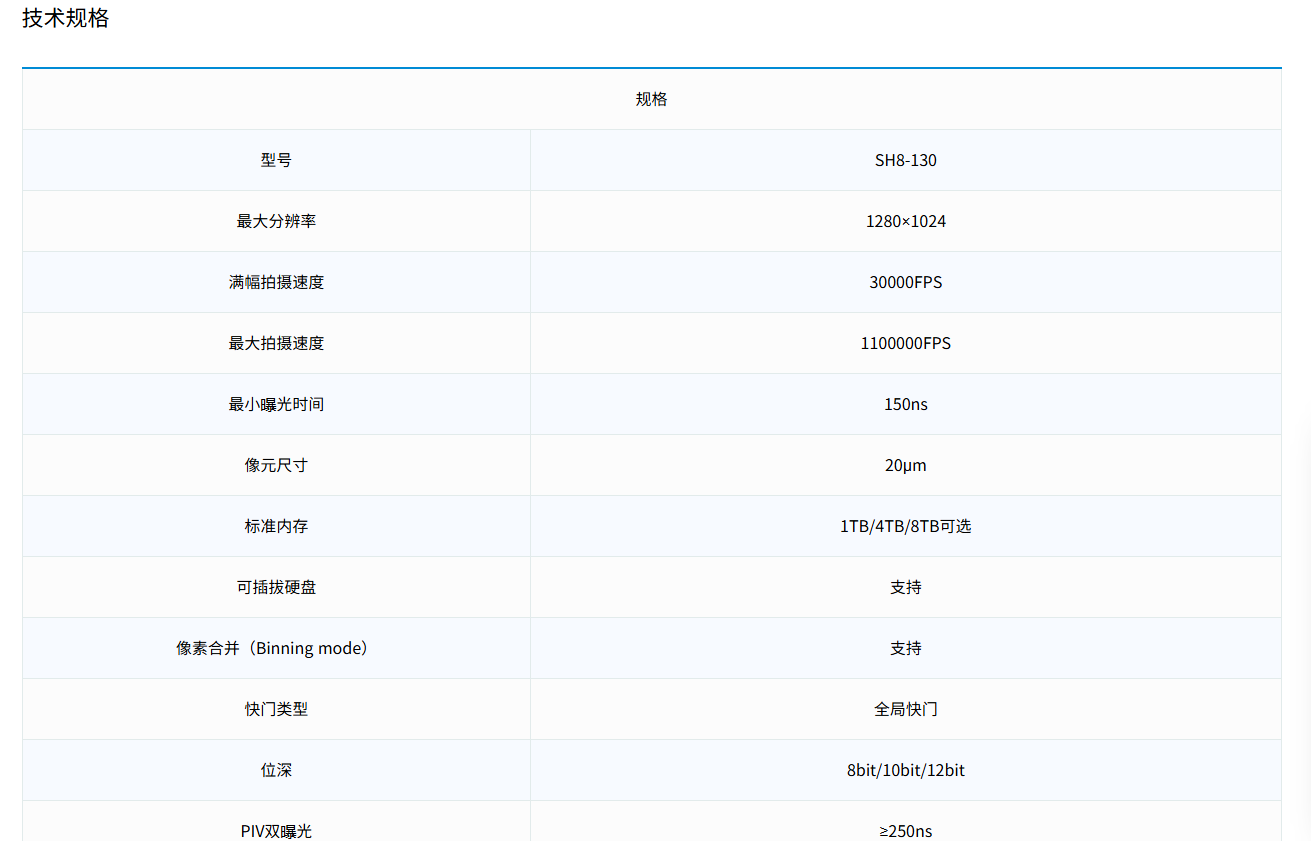1311x841 pixels.
Task: Click the 8bit/10bit/12bit value cell
Action: tap(905, 770)
